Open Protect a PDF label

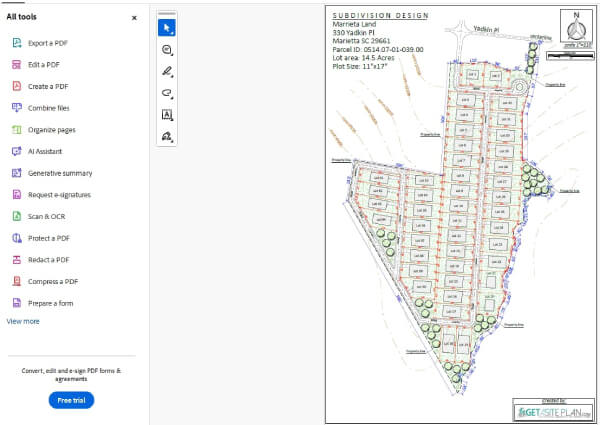coord(49,238)
